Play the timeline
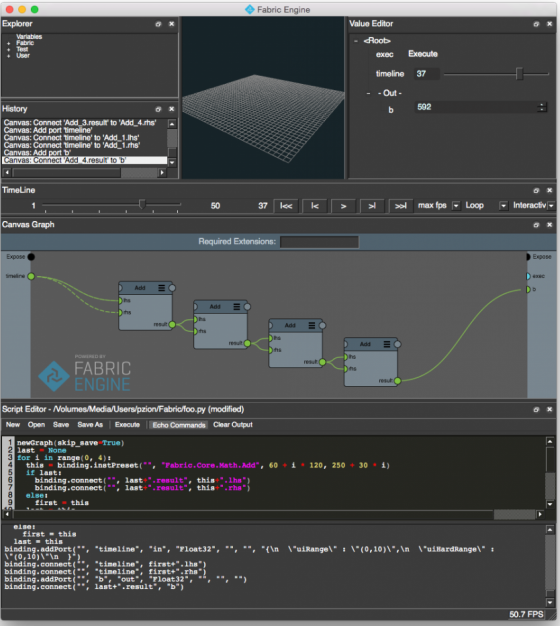560x626 pixels. pyautogui.click(x=343, y=206)
